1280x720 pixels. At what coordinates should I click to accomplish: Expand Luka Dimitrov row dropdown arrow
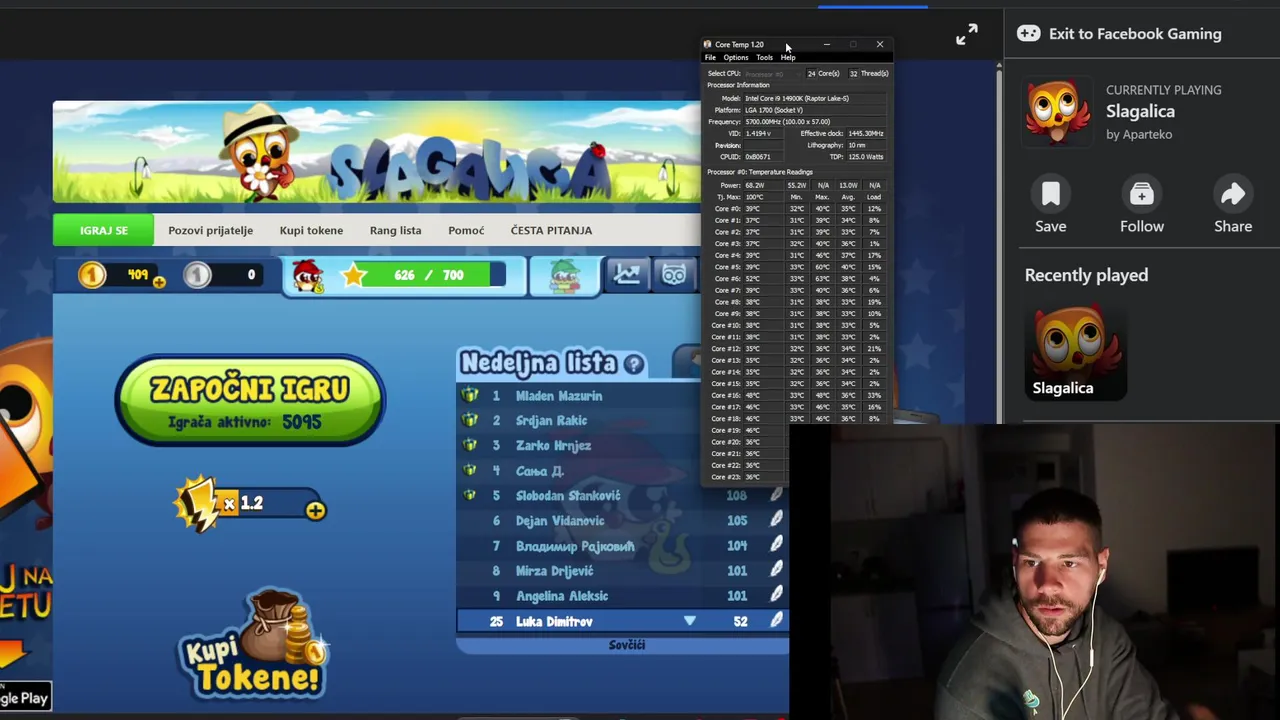[689, 621]
